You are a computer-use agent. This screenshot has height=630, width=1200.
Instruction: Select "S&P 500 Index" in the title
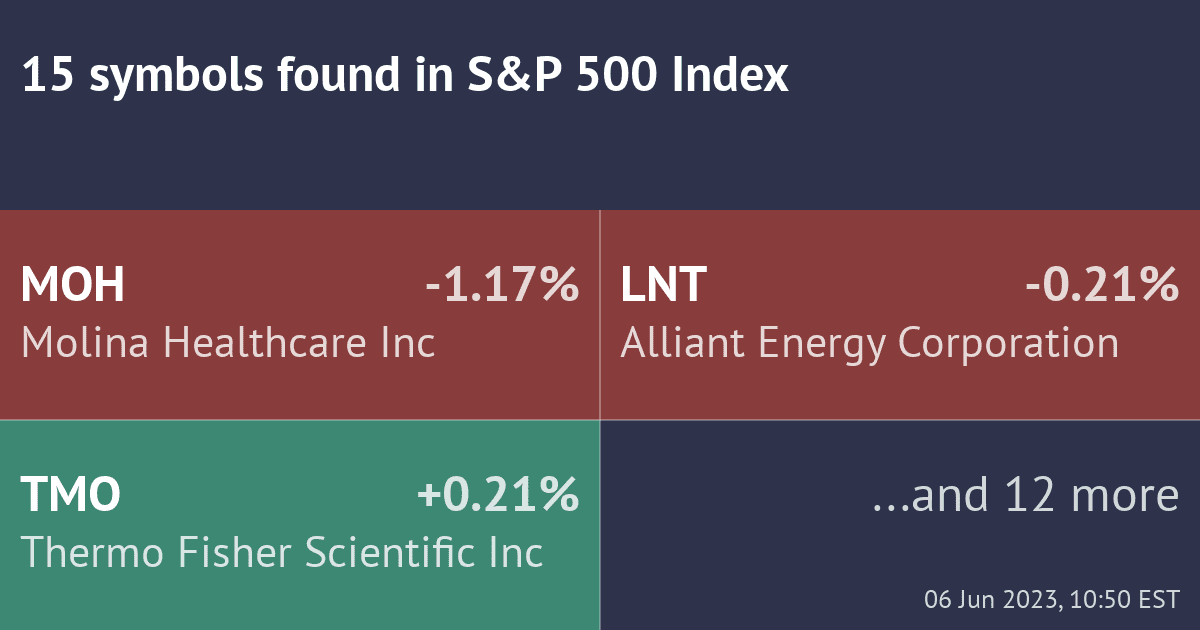click(628, 77)
